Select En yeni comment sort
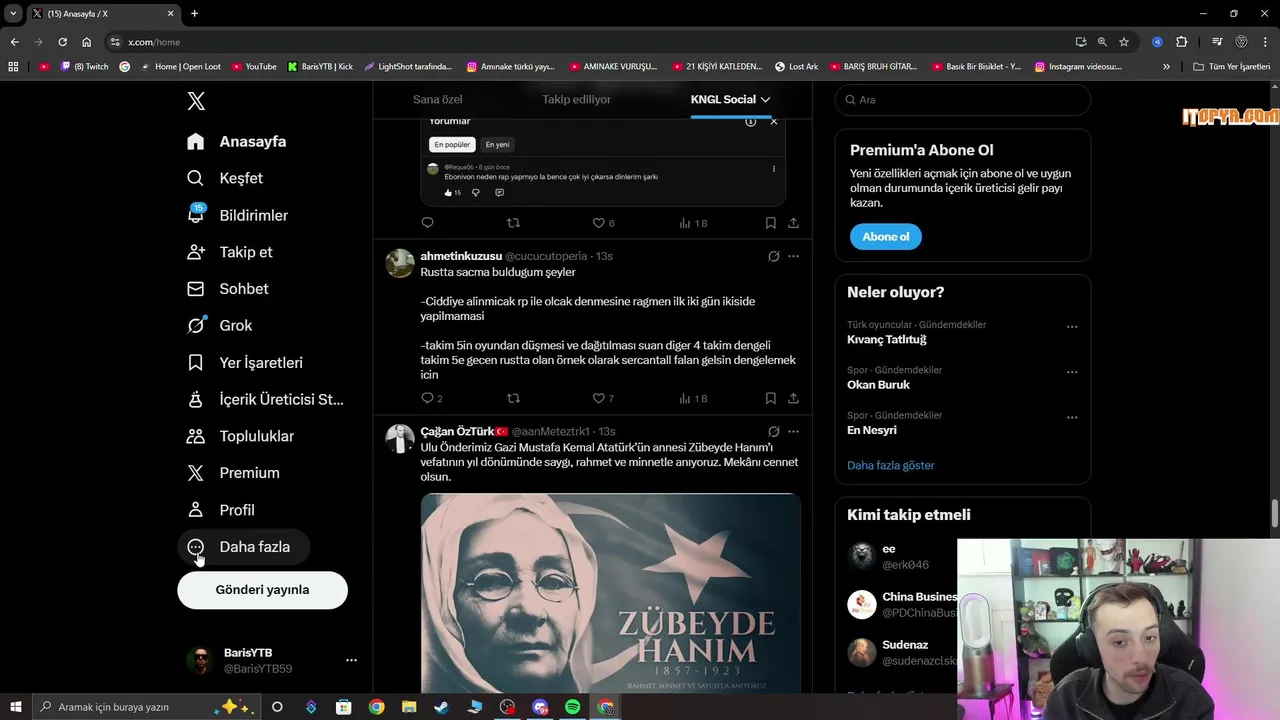The width and height of the screenshot is (1280, 720). click(497, 144)
